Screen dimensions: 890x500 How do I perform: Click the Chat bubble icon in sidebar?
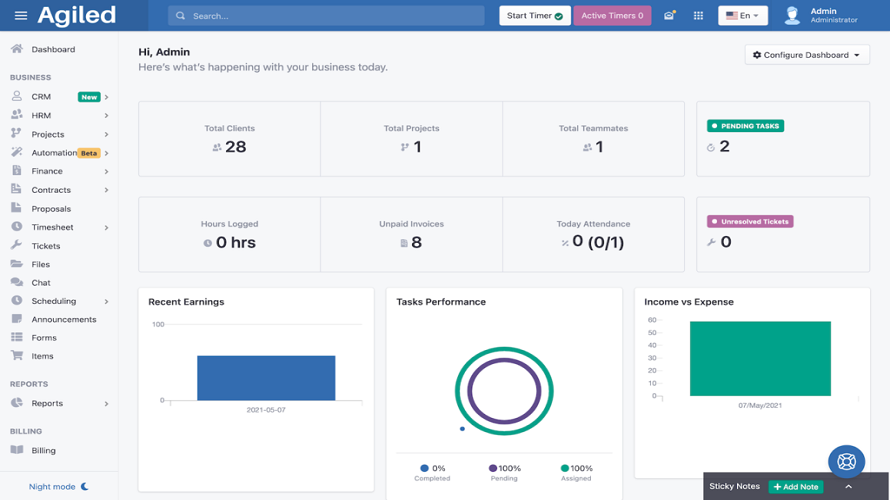[16, 283]
